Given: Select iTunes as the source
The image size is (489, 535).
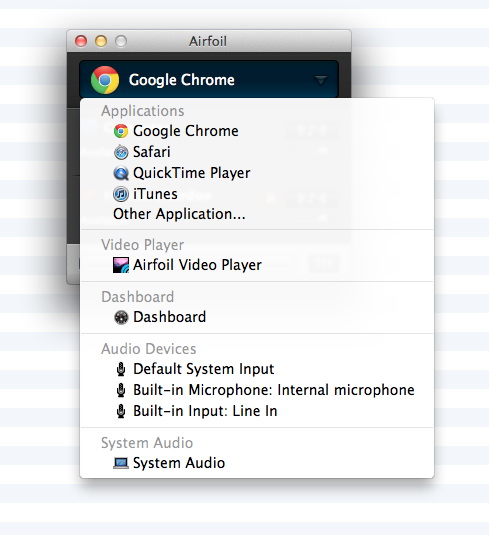Looking at the screenshot, I should [x=257, y=194].
